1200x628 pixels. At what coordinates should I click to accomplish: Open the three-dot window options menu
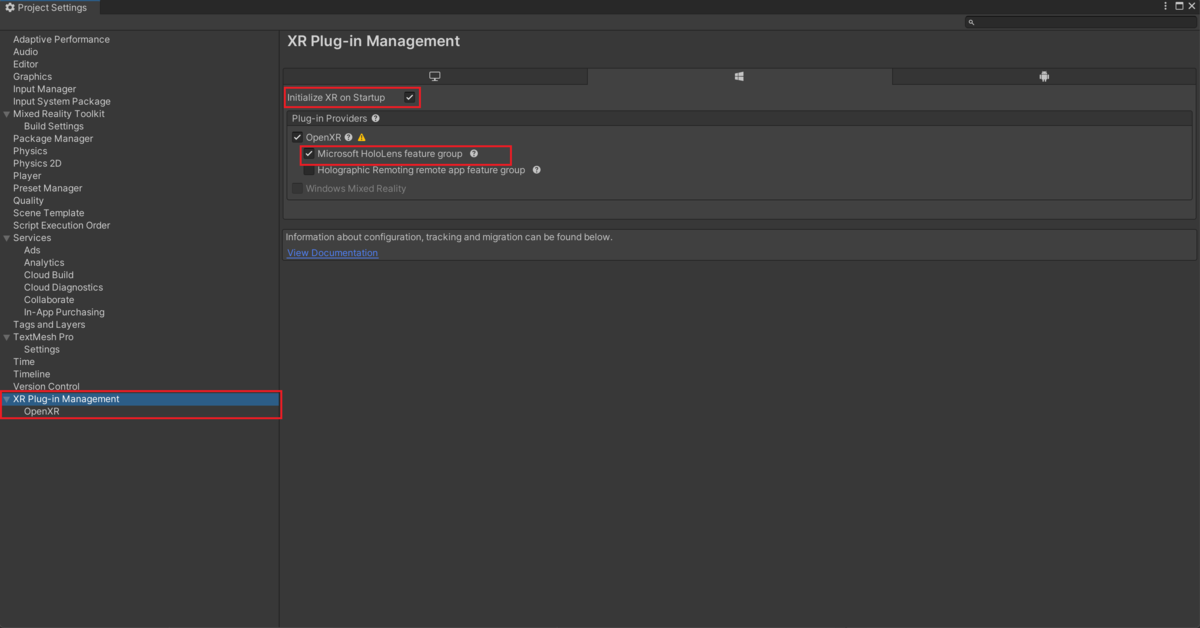(x=1165, y=6)
